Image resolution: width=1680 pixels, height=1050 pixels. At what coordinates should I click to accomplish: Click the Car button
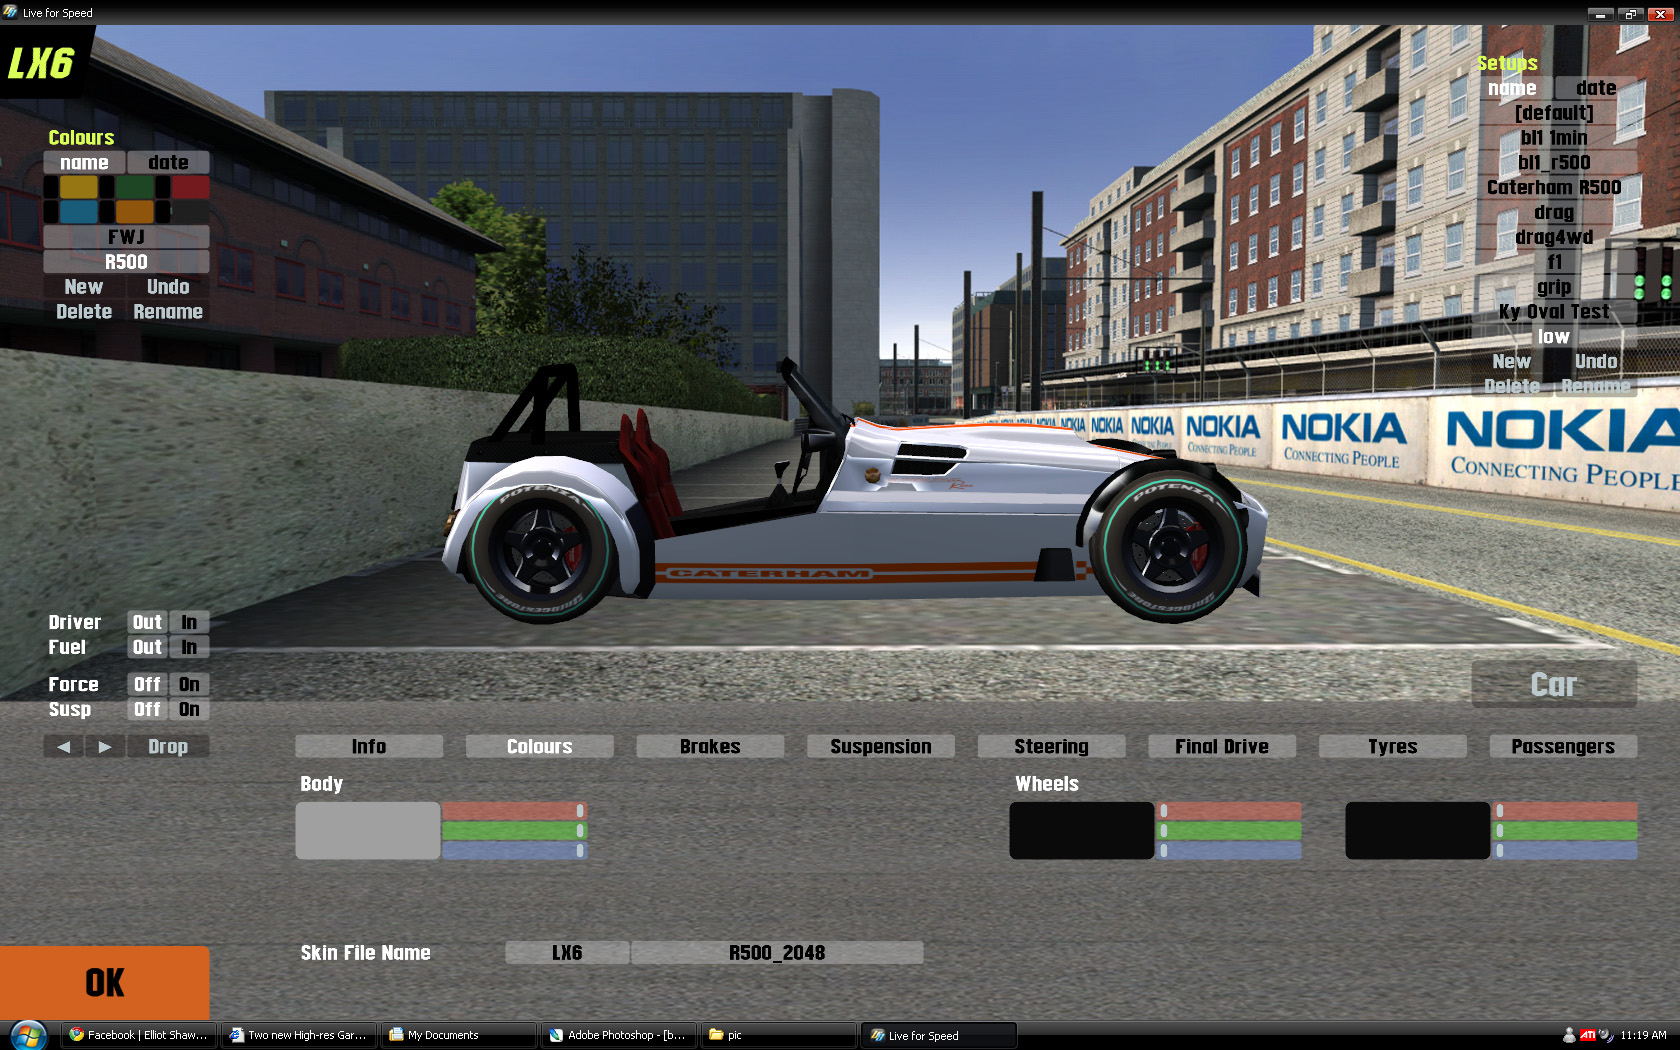[1554, 684]
